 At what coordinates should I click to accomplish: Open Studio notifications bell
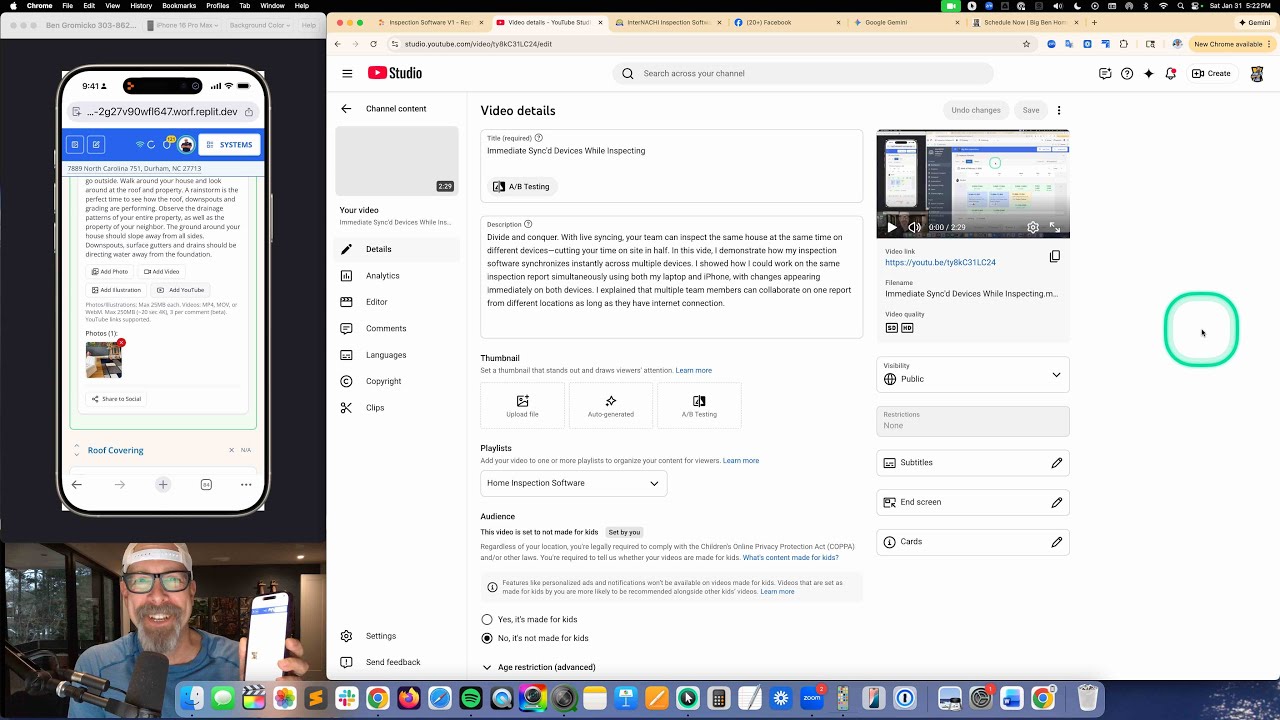[1170, 73]
